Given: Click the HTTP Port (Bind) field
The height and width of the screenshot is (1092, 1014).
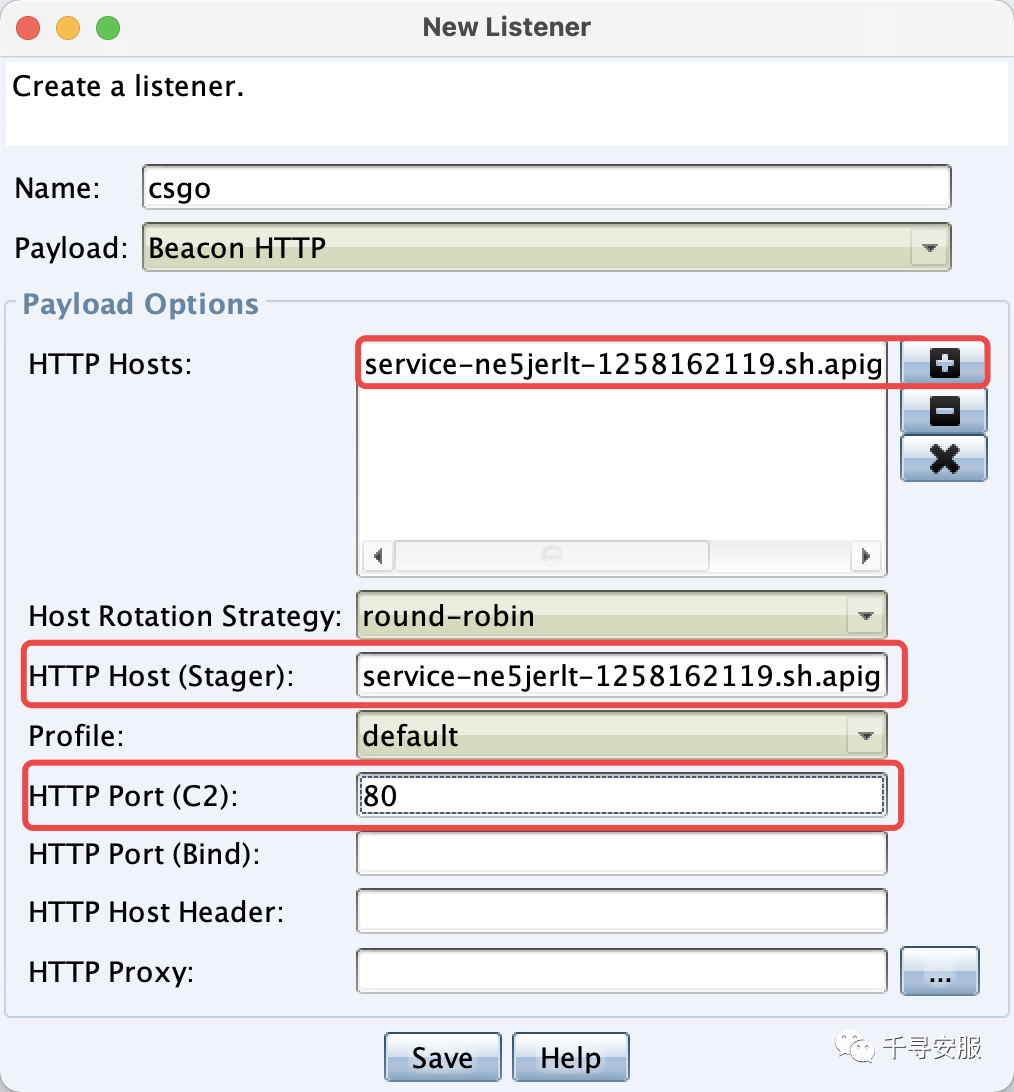Looking at the screenshot, I should 621,854.
